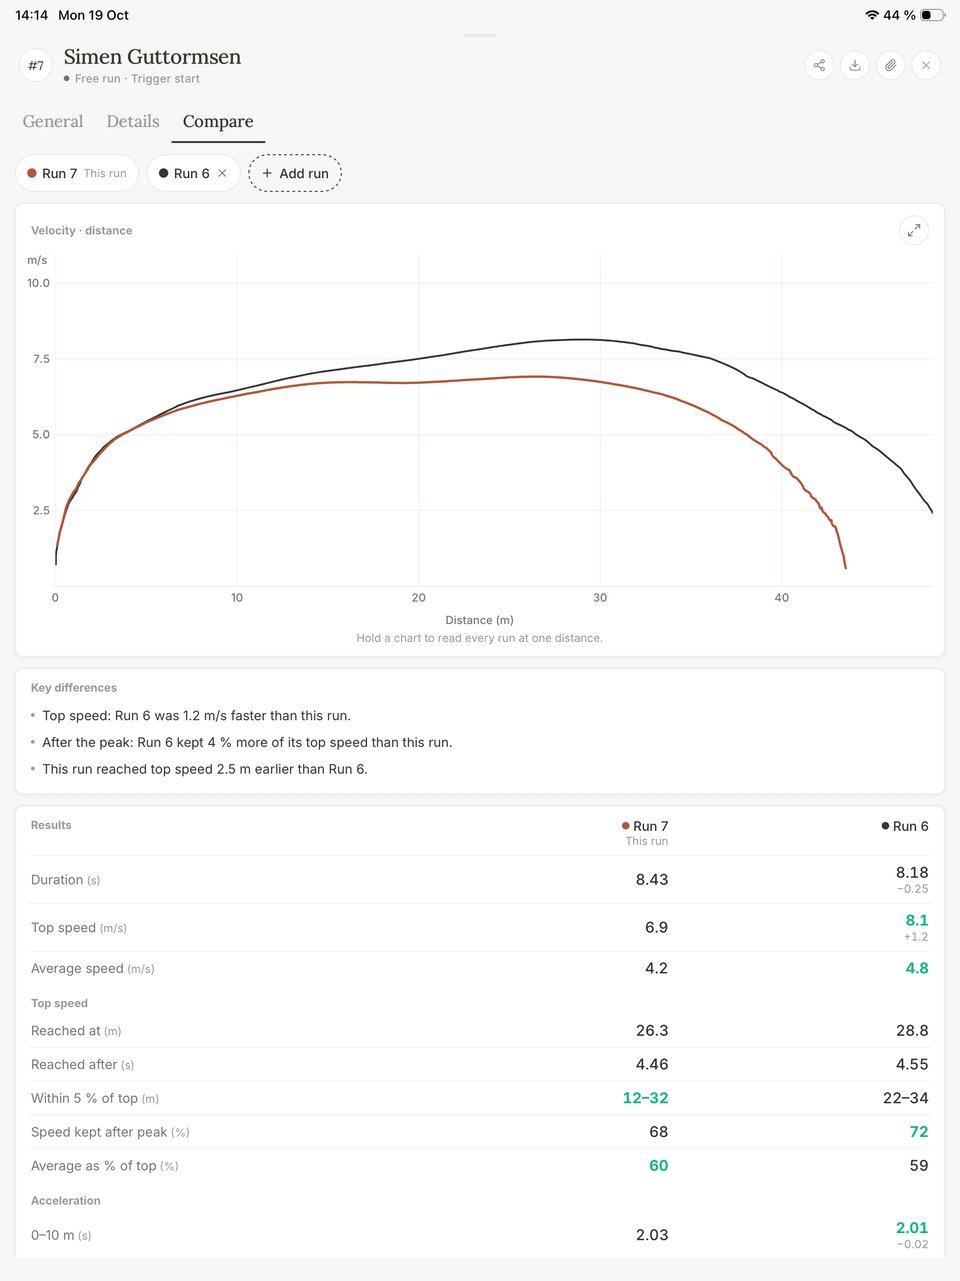Tap the 'Velocity · distance' chart title
960x1281 pixels.
click(x=82, y=230)
